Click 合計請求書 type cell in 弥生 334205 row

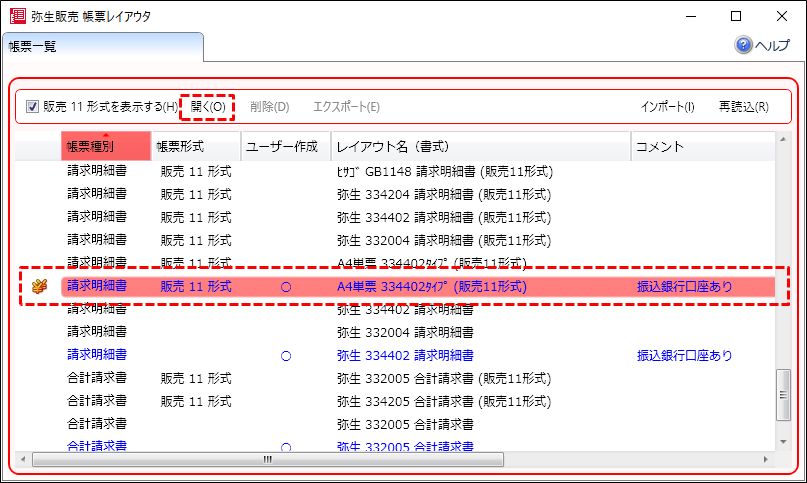(x=97, y=401)
